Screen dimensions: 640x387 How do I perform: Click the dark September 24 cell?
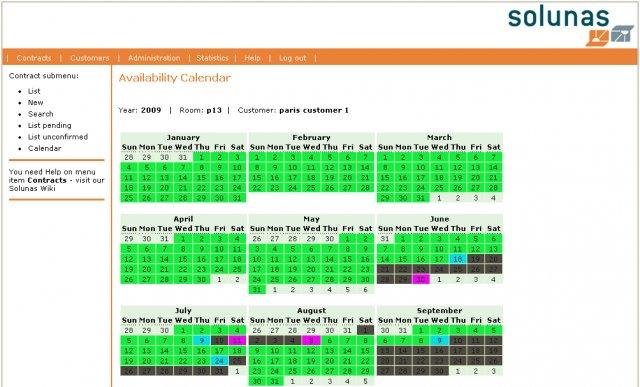(458, 360)
